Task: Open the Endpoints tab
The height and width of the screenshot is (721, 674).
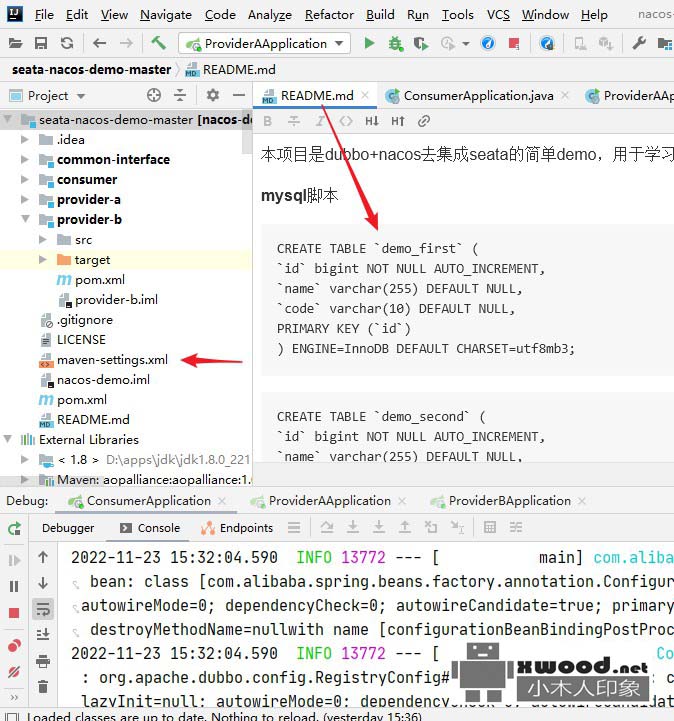Action: [237, 528]
